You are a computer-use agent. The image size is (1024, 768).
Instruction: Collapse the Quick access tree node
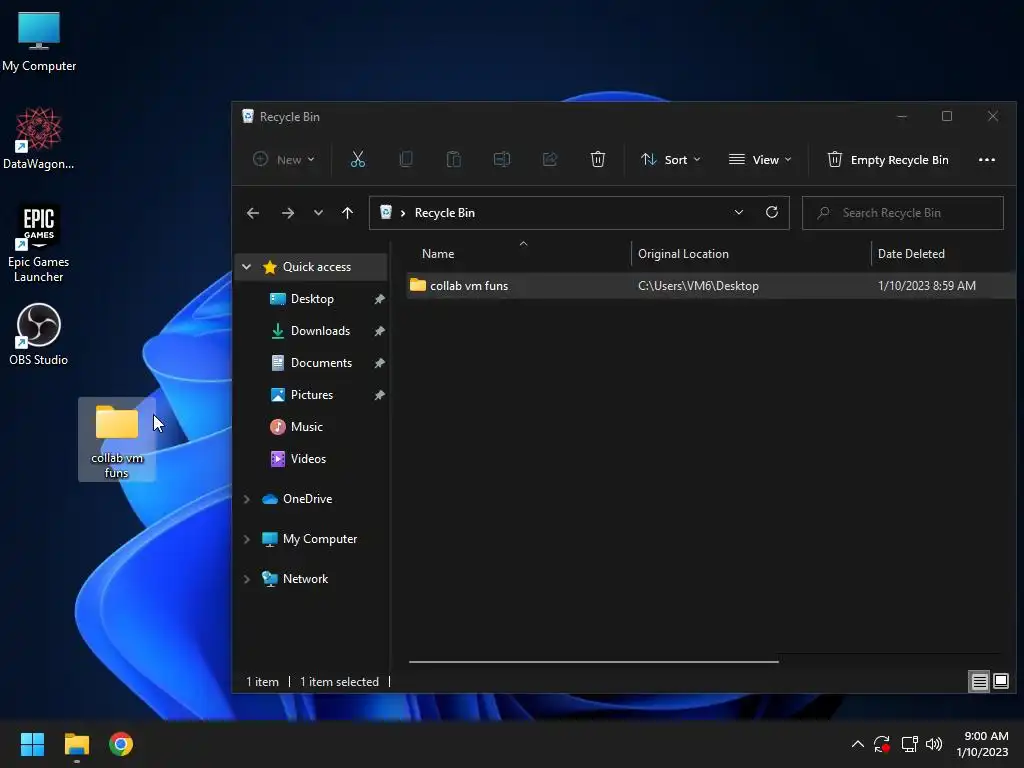(x=247, y=267)
